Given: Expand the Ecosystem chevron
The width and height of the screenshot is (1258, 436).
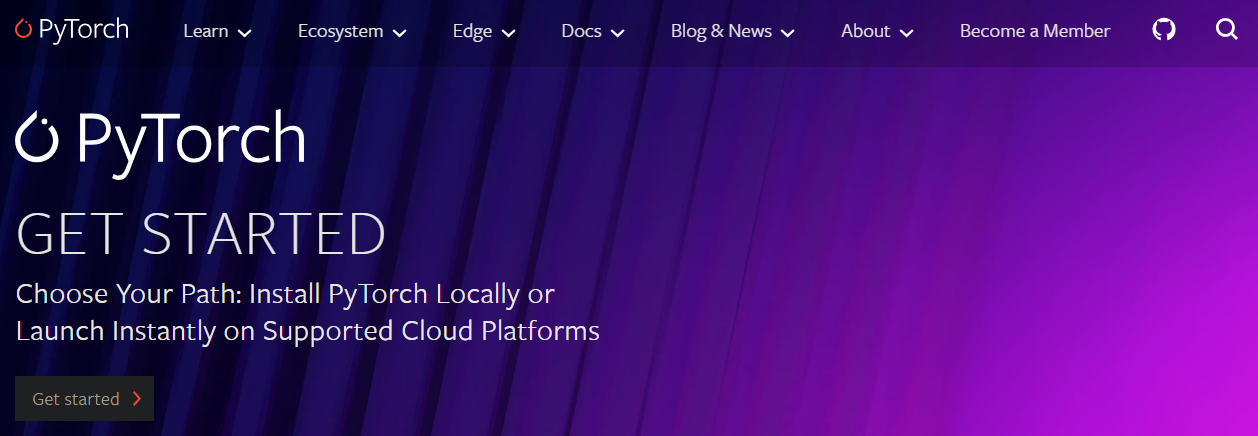Looking at the screenshot, I should pyautogui.click(x=400, y=33).
